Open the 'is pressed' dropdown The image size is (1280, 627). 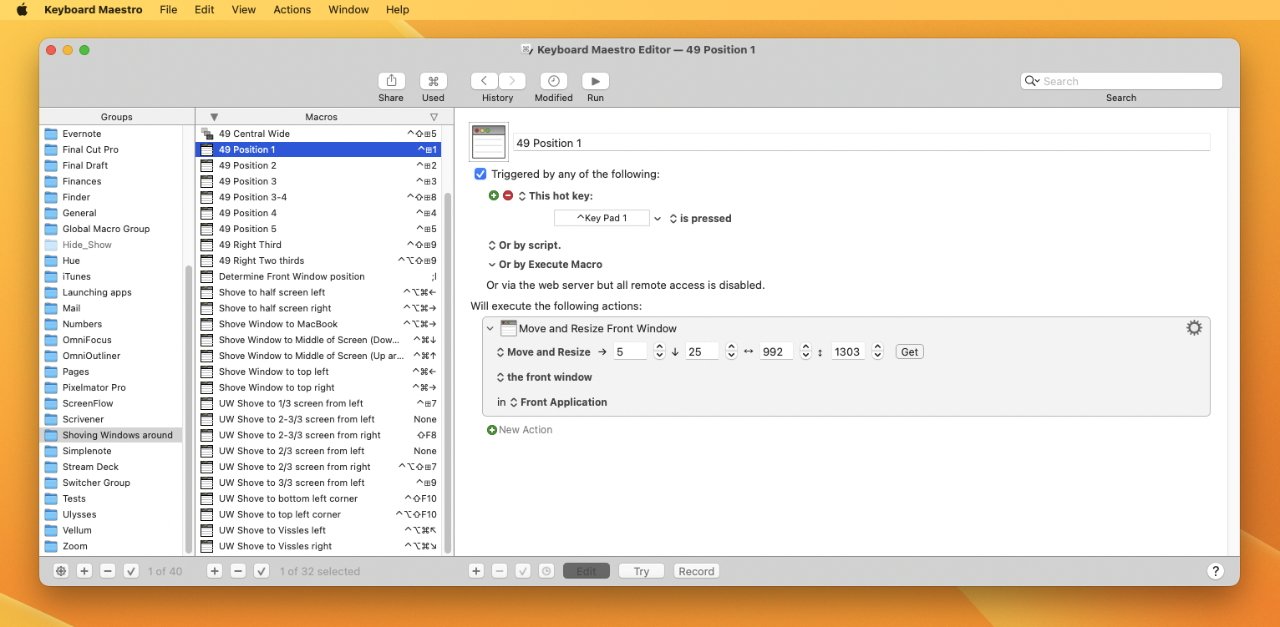673,218
